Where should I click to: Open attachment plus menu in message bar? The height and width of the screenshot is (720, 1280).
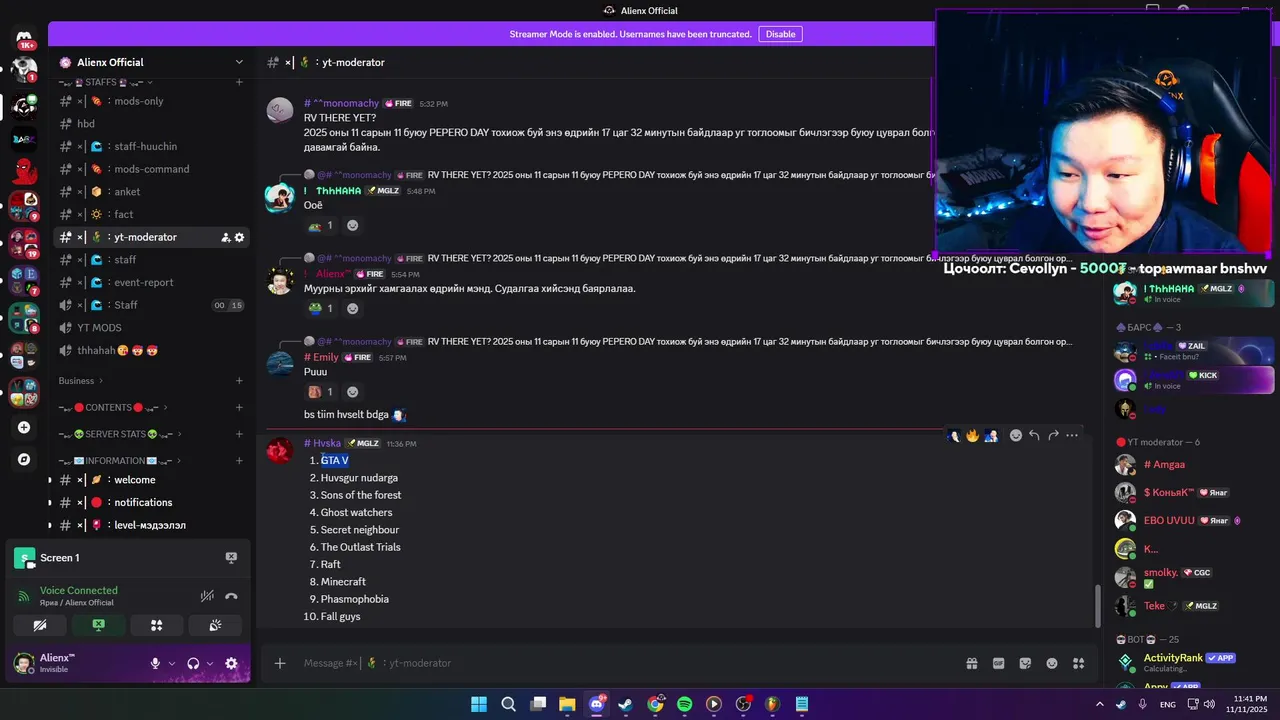(x=280, y=663)
